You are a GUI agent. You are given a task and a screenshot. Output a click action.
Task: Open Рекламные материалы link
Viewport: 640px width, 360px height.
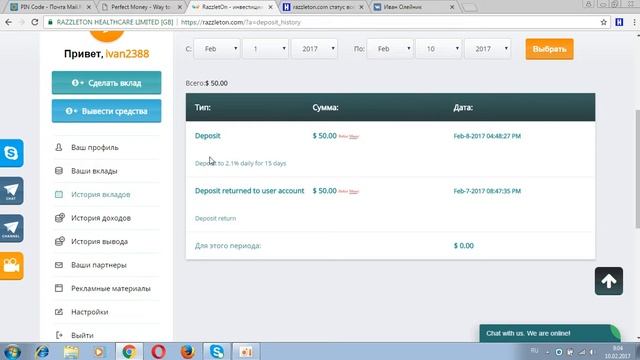click(111, 288)
